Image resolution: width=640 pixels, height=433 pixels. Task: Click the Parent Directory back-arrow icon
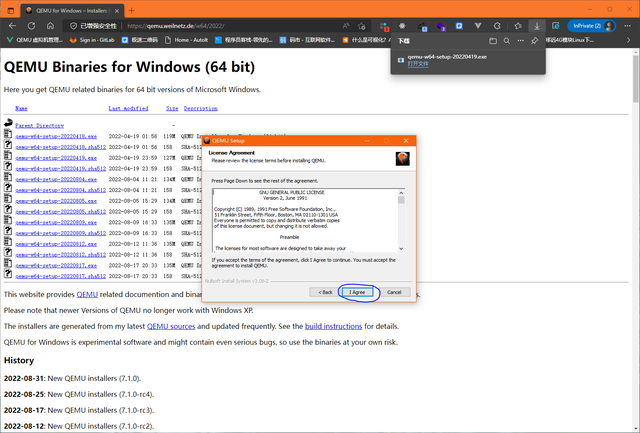[8, 122]
